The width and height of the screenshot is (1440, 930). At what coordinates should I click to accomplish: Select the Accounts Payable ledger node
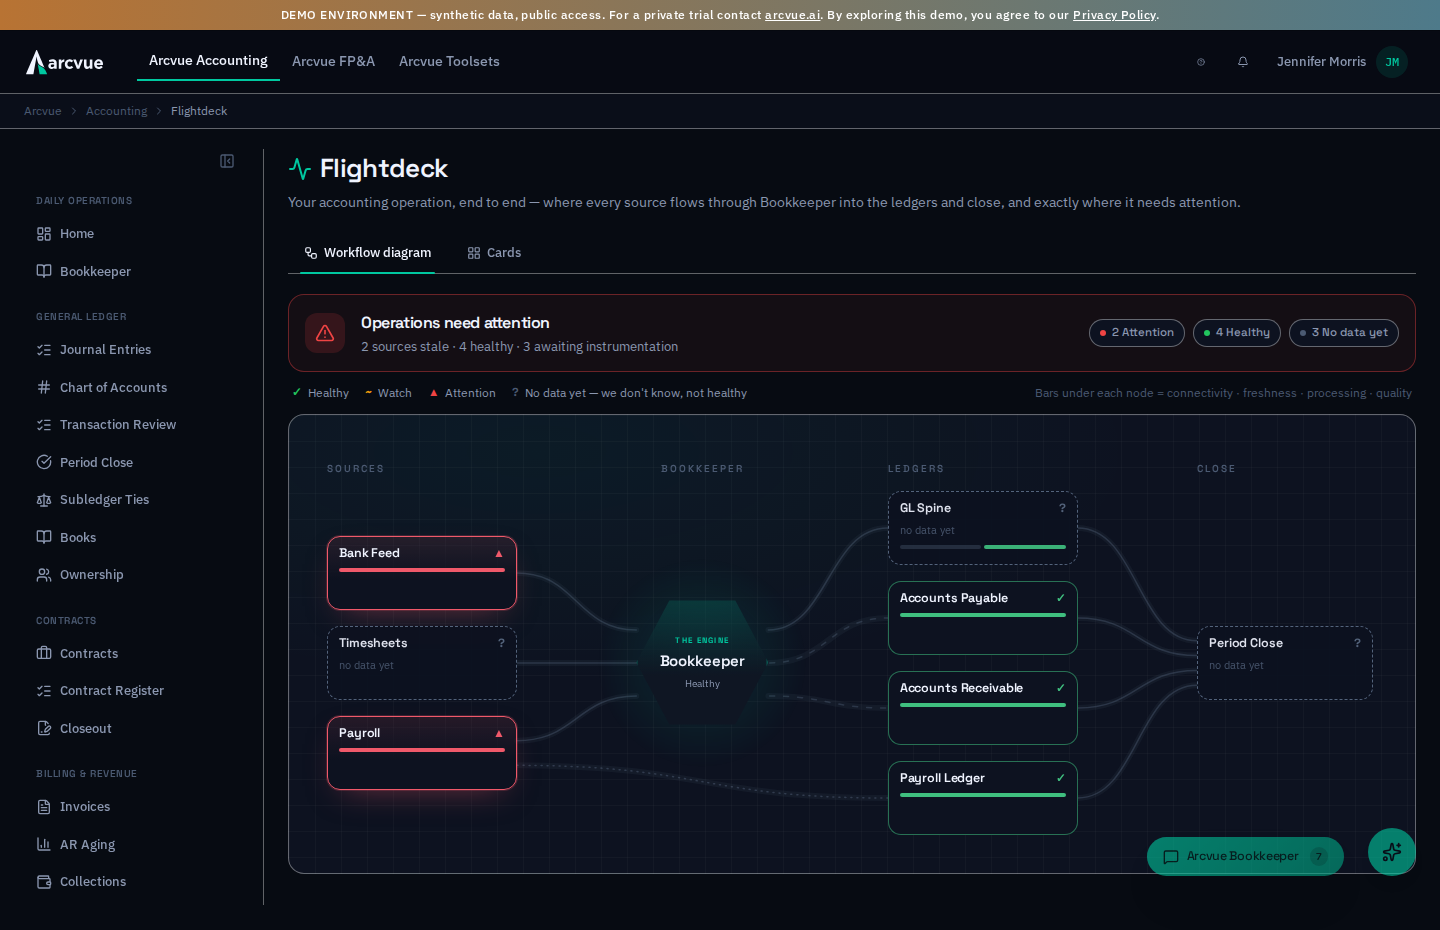click(x=983, y=618)
